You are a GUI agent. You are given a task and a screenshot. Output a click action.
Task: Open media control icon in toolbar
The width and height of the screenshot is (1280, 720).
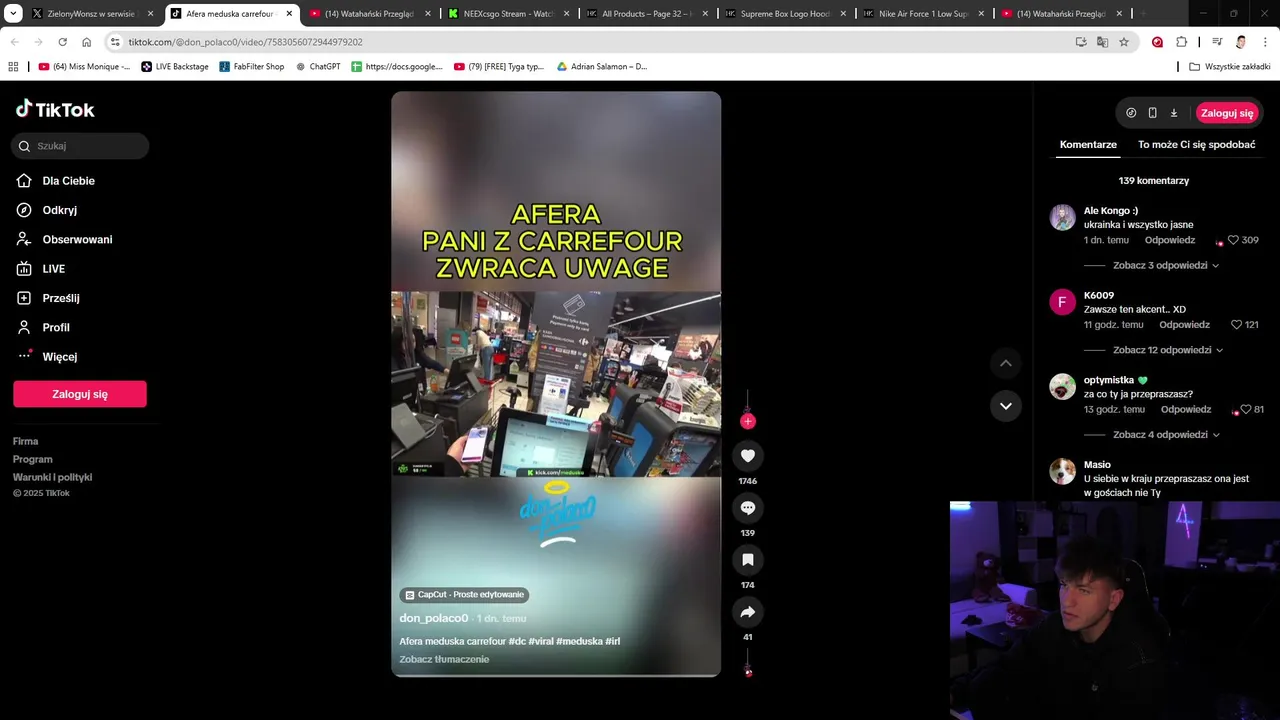1217,42
